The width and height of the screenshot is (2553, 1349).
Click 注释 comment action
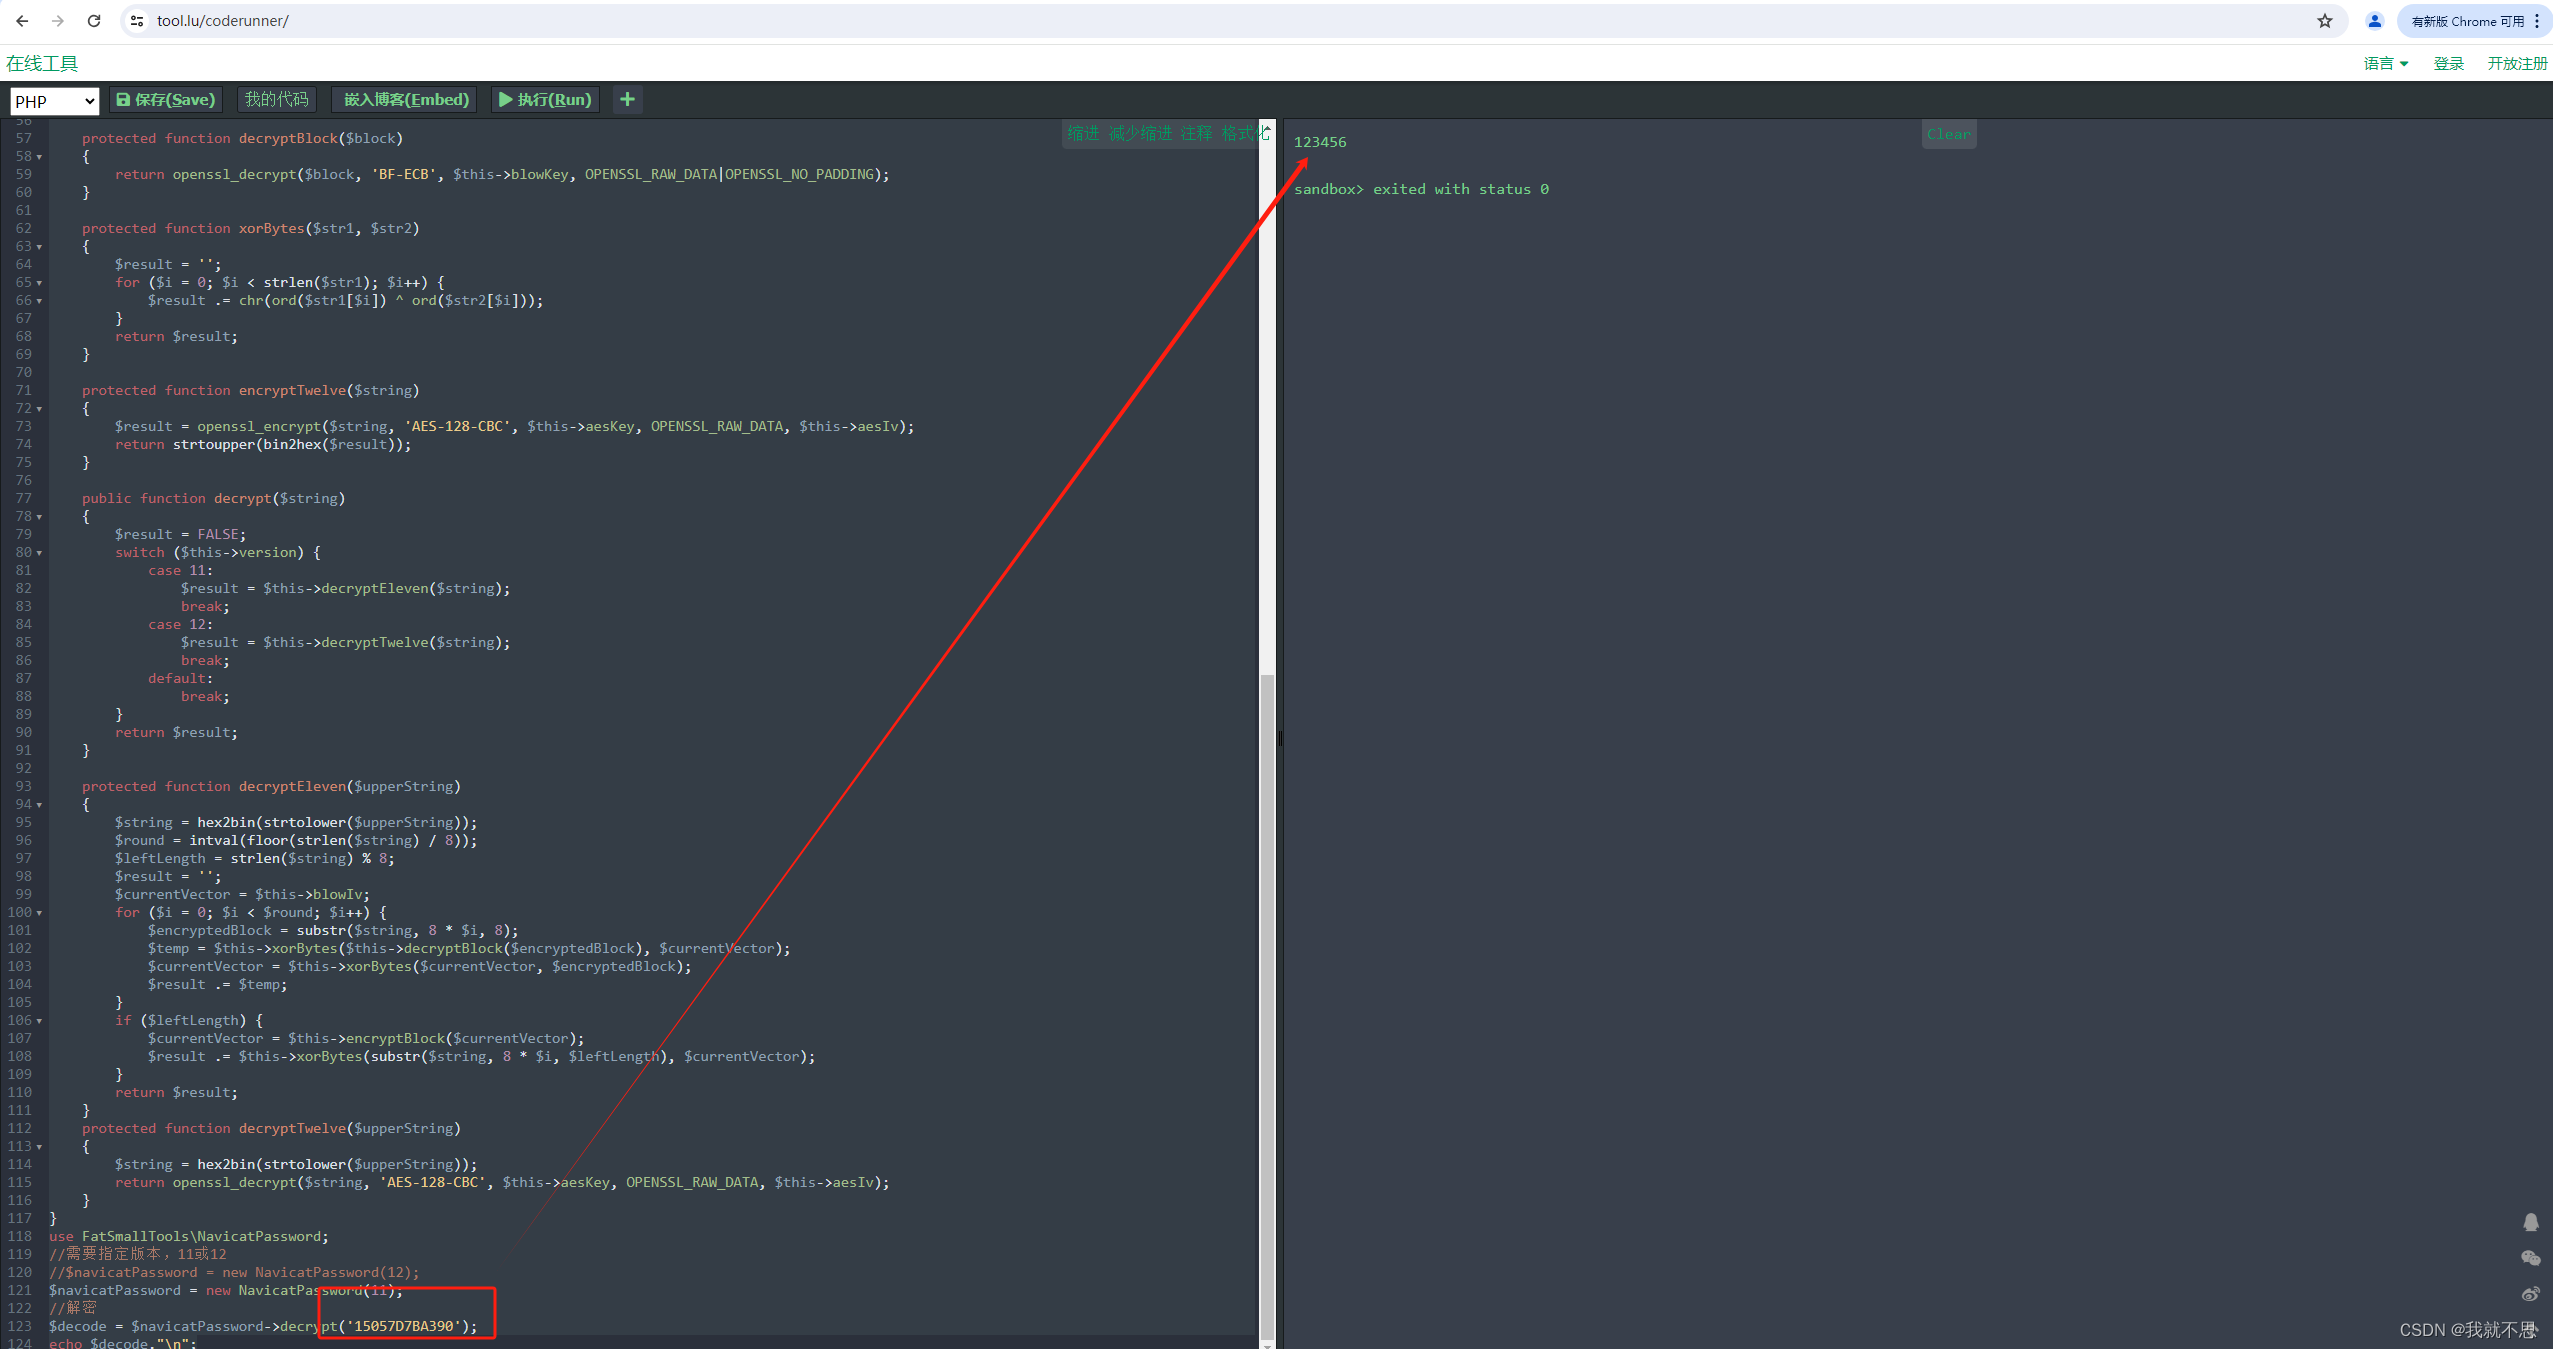coord(1196,133)
